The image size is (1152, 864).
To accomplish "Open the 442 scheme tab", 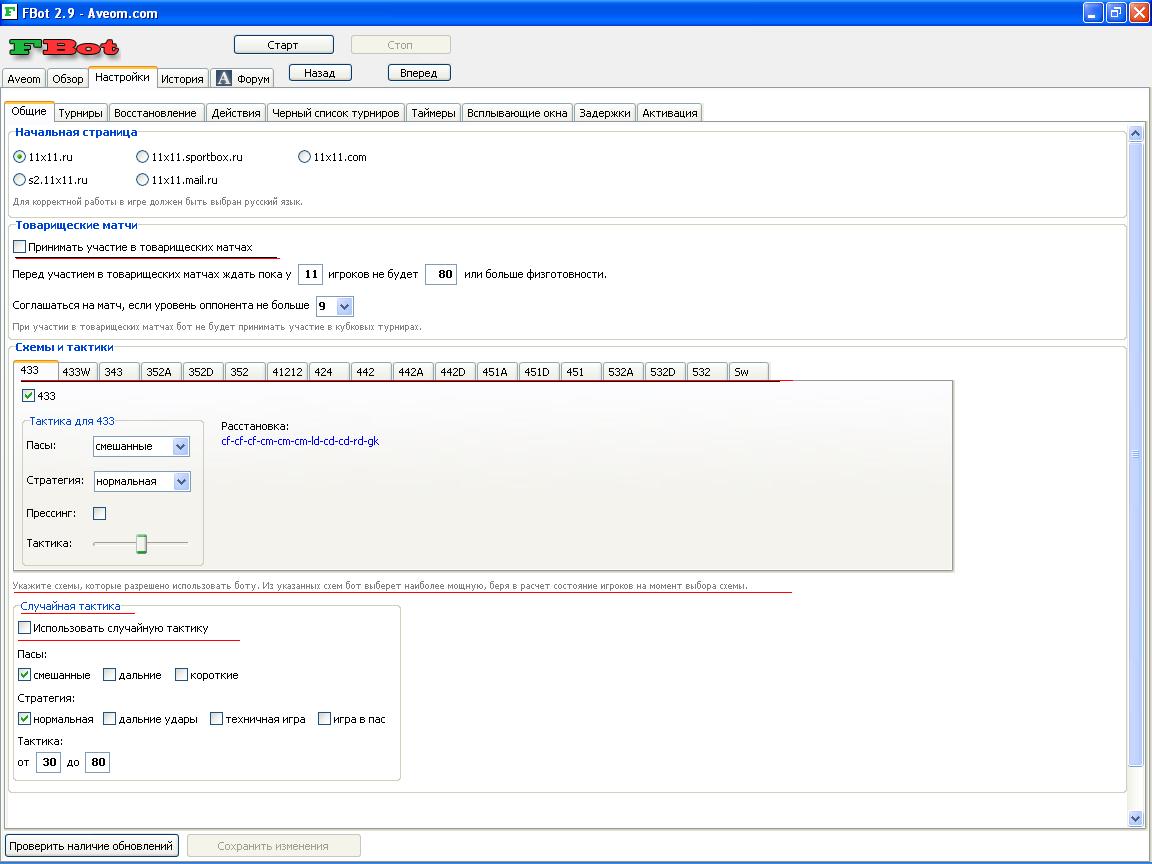I will point(365,372).
